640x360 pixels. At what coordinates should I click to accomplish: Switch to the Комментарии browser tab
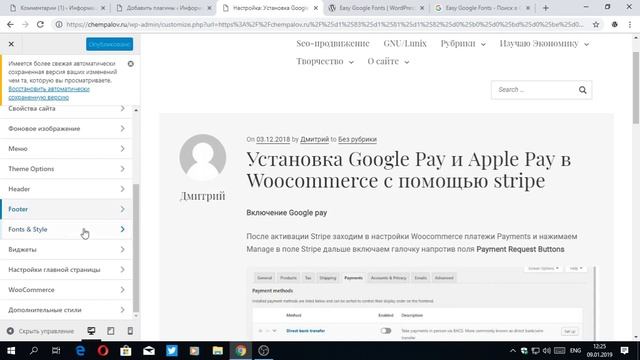pos(57,8)
